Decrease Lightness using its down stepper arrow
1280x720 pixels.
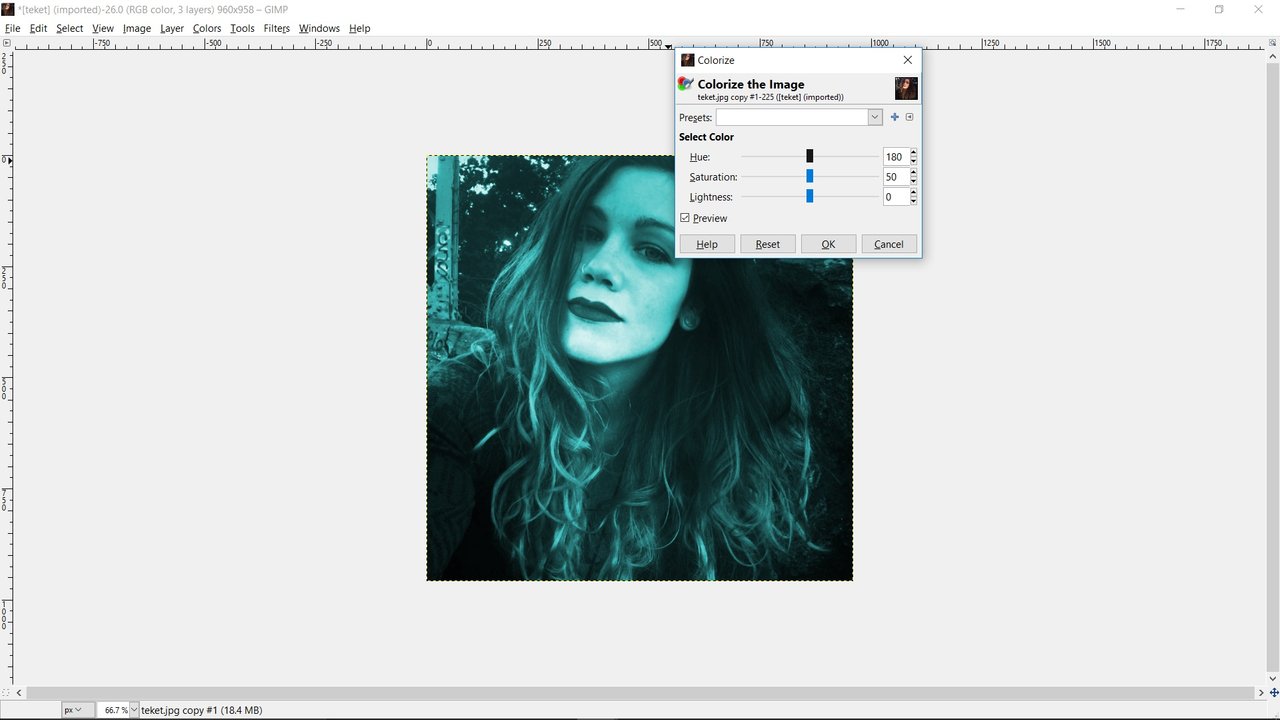[x=912, y=201]
